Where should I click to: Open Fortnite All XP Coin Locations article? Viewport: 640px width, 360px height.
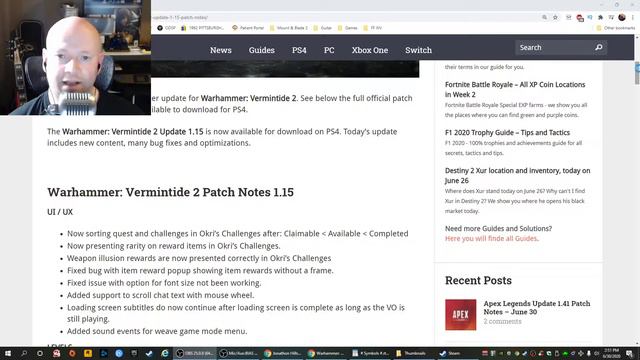pos(515,89)
